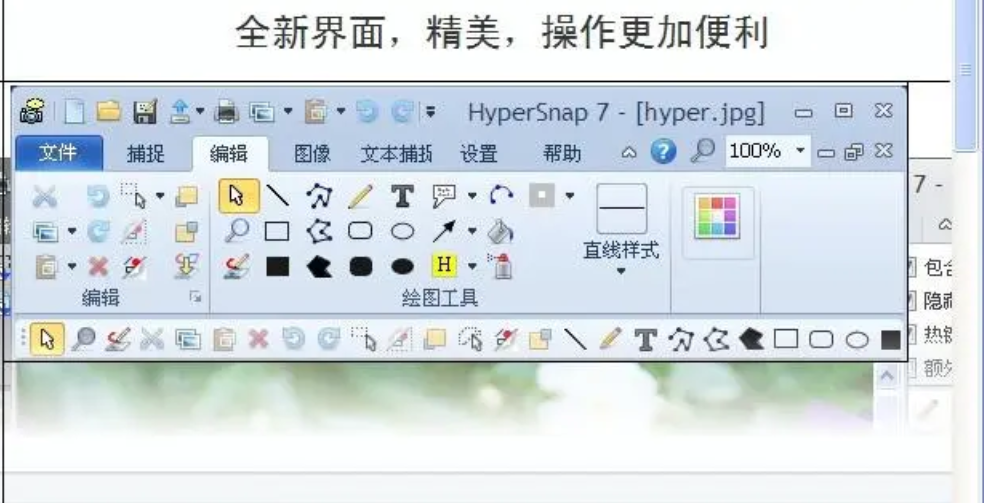Select the hollow ellipse tool in ribbon
This screenshot has width=984, height=503.
click(x=402, y=231)
